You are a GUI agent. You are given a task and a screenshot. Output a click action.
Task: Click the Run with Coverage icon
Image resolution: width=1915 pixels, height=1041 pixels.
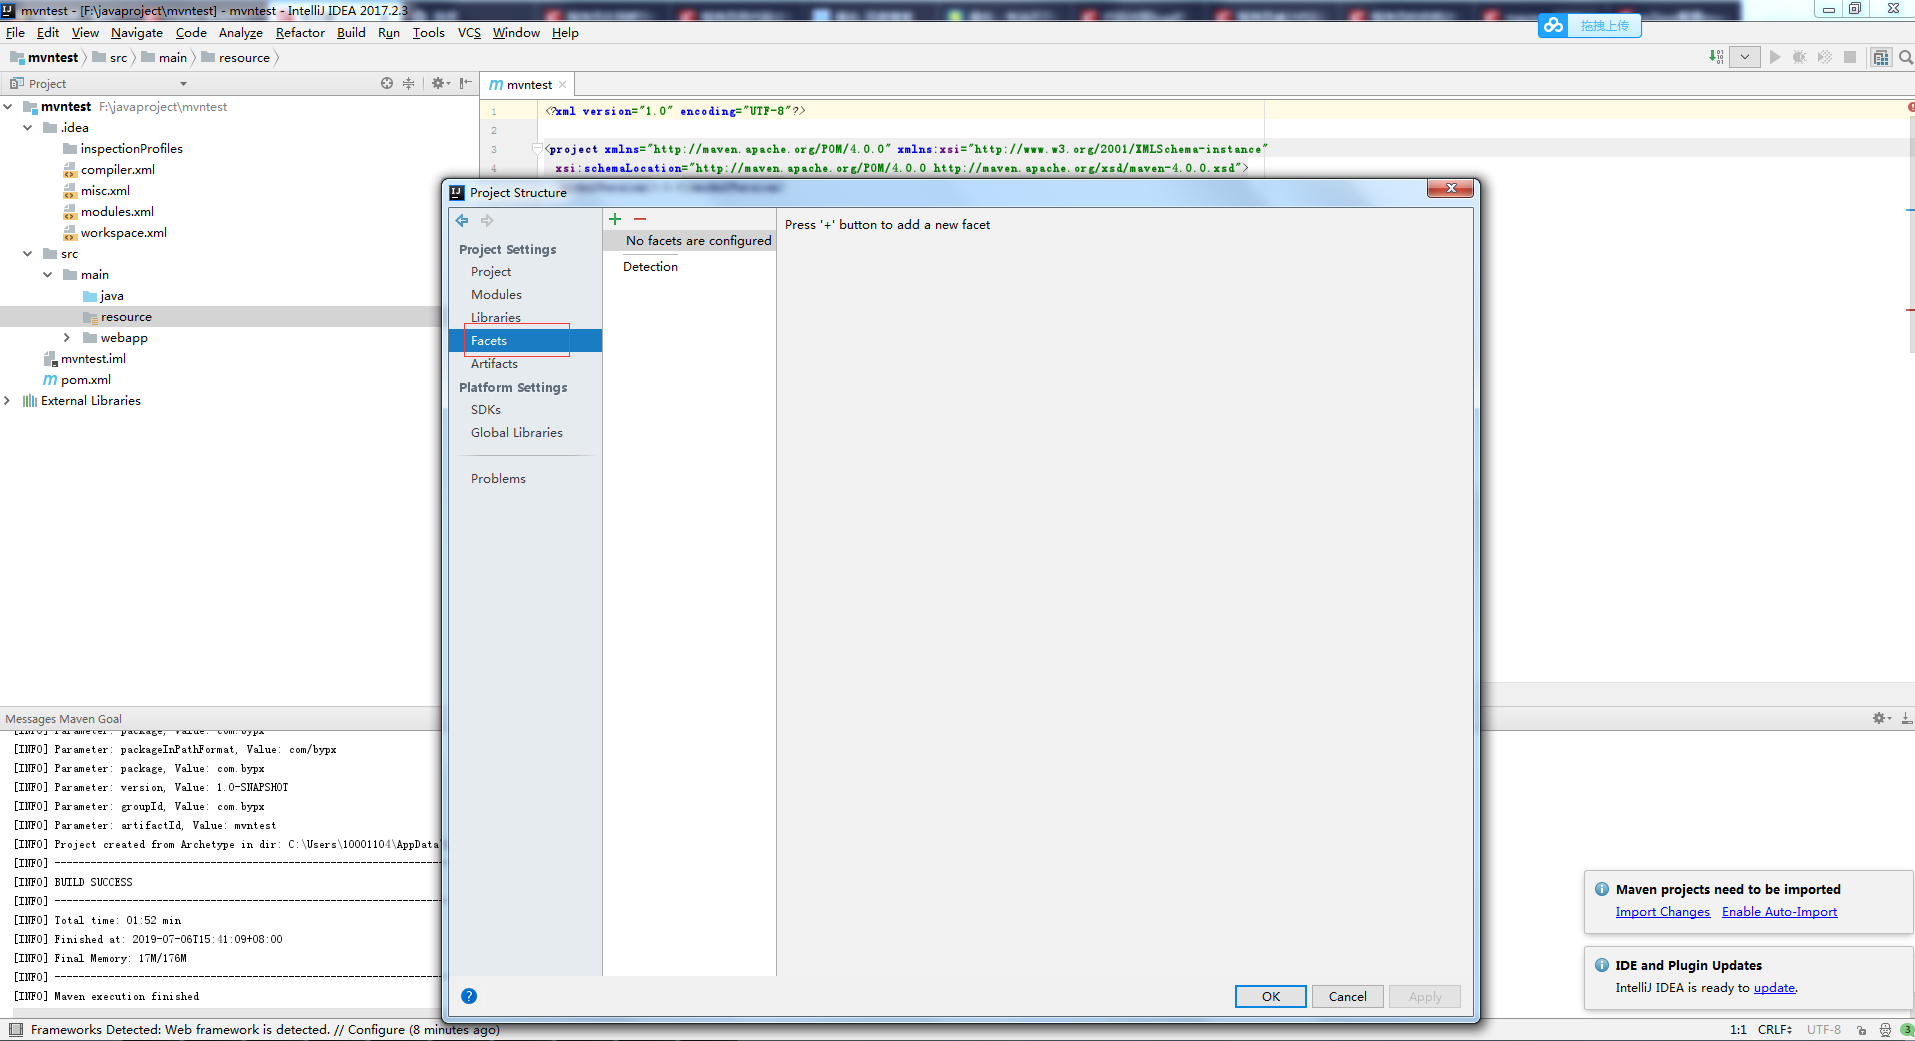[1825, 57]
